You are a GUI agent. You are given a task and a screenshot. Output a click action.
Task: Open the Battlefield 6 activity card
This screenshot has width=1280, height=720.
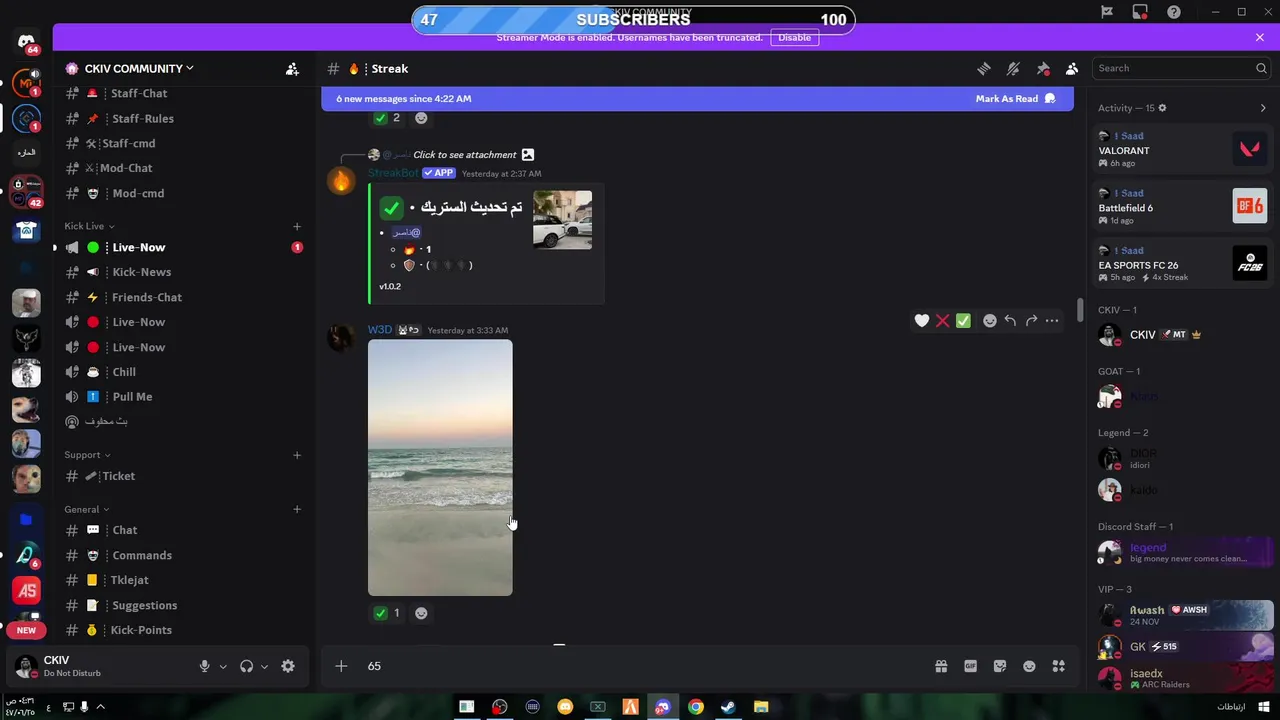click(1182, 207)
